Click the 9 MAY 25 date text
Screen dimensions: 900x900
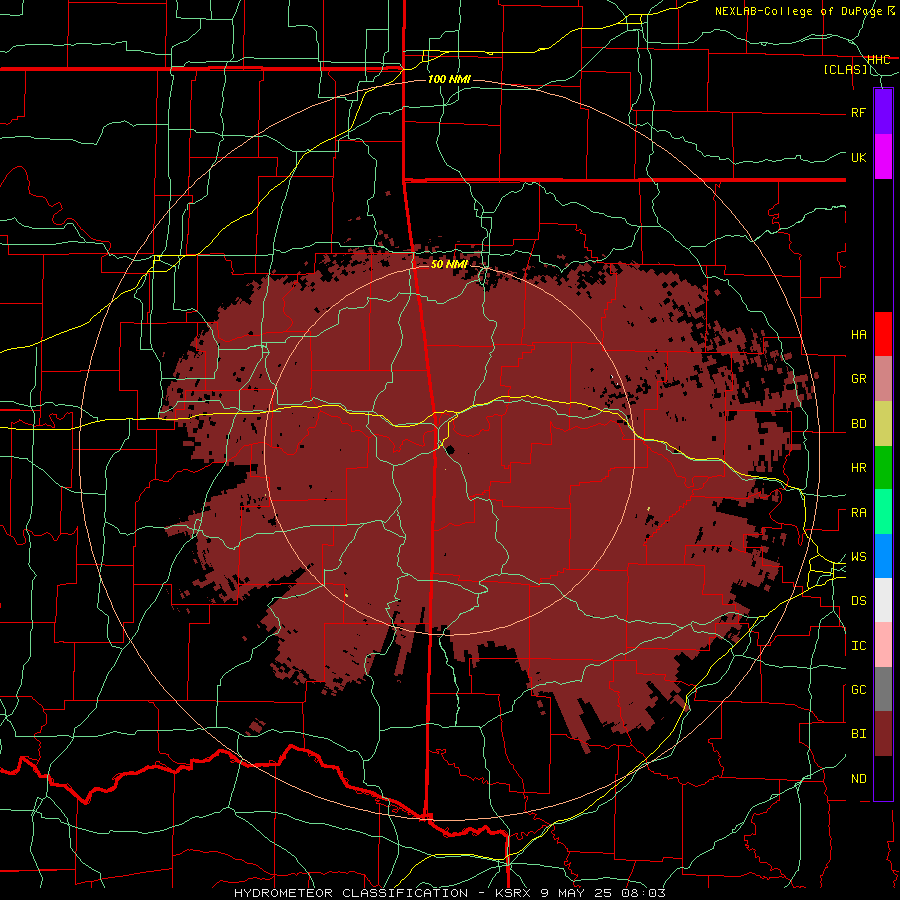coord(577,893)
